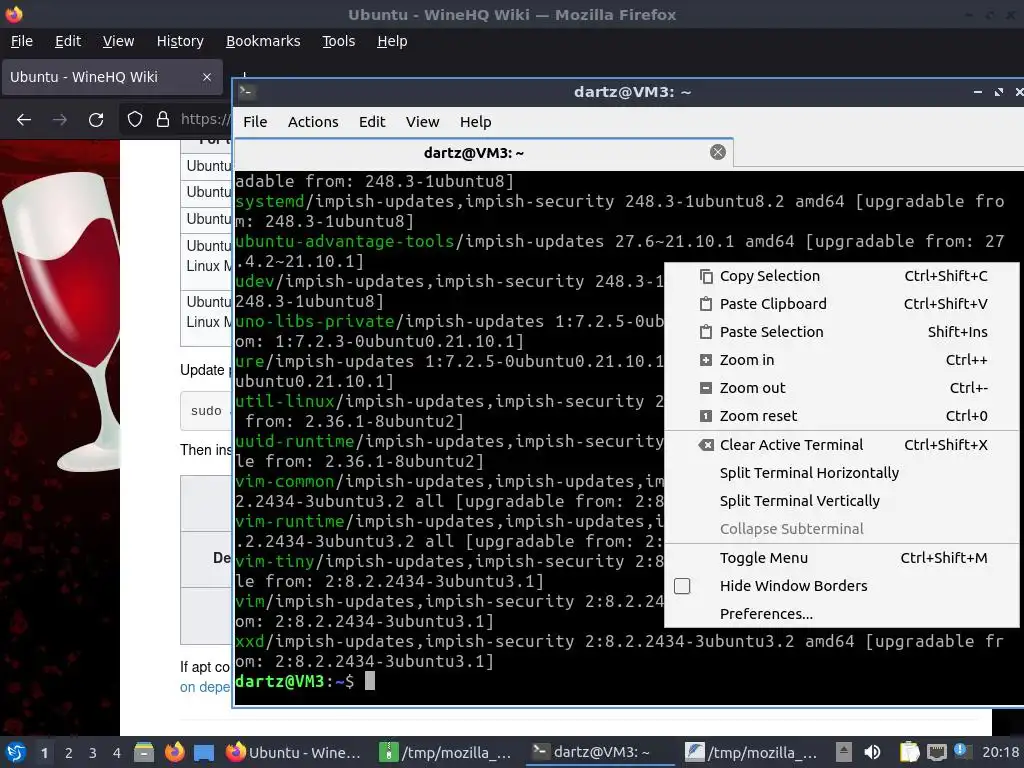Screen dimensions: 1024x768
Task: Click the terminal window title bar icon
Action: pos(246,91)
